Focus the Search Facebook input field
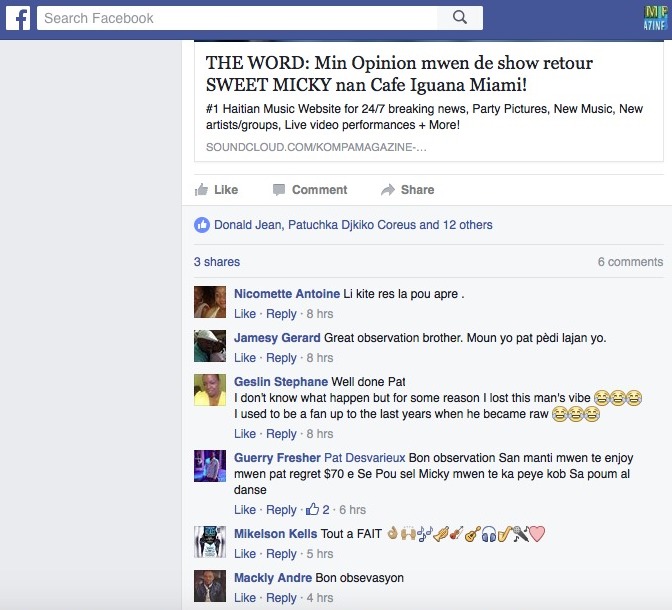Image resolution: width=672 pixels, height=610 pixels. pyautogui.click(x=237, y=18)
